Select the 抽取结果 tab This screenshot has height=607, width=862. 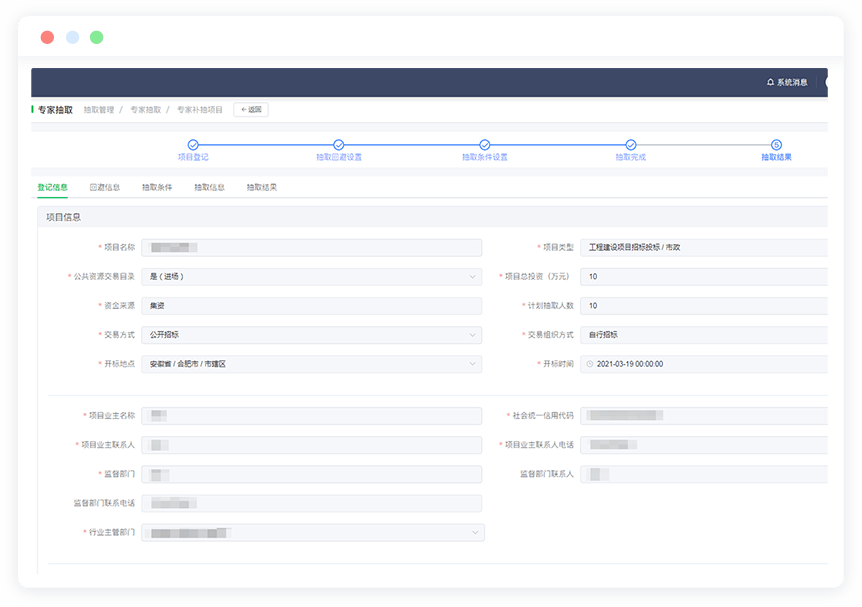(262, 187)
